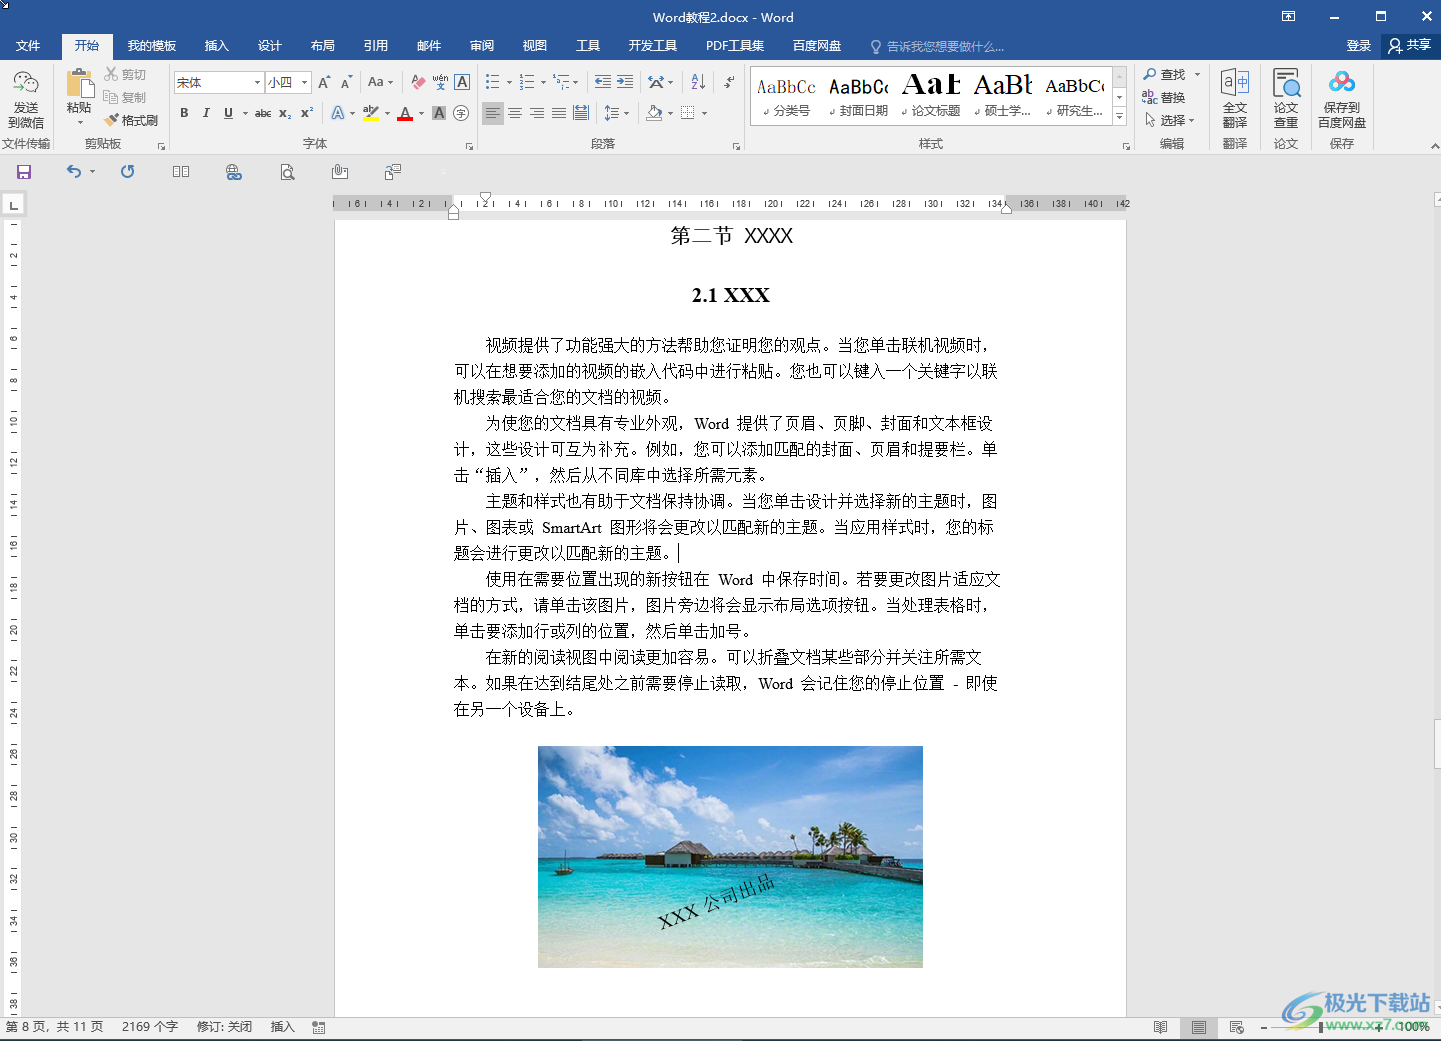Click the Format Painter (格式刷) icon

131,120
